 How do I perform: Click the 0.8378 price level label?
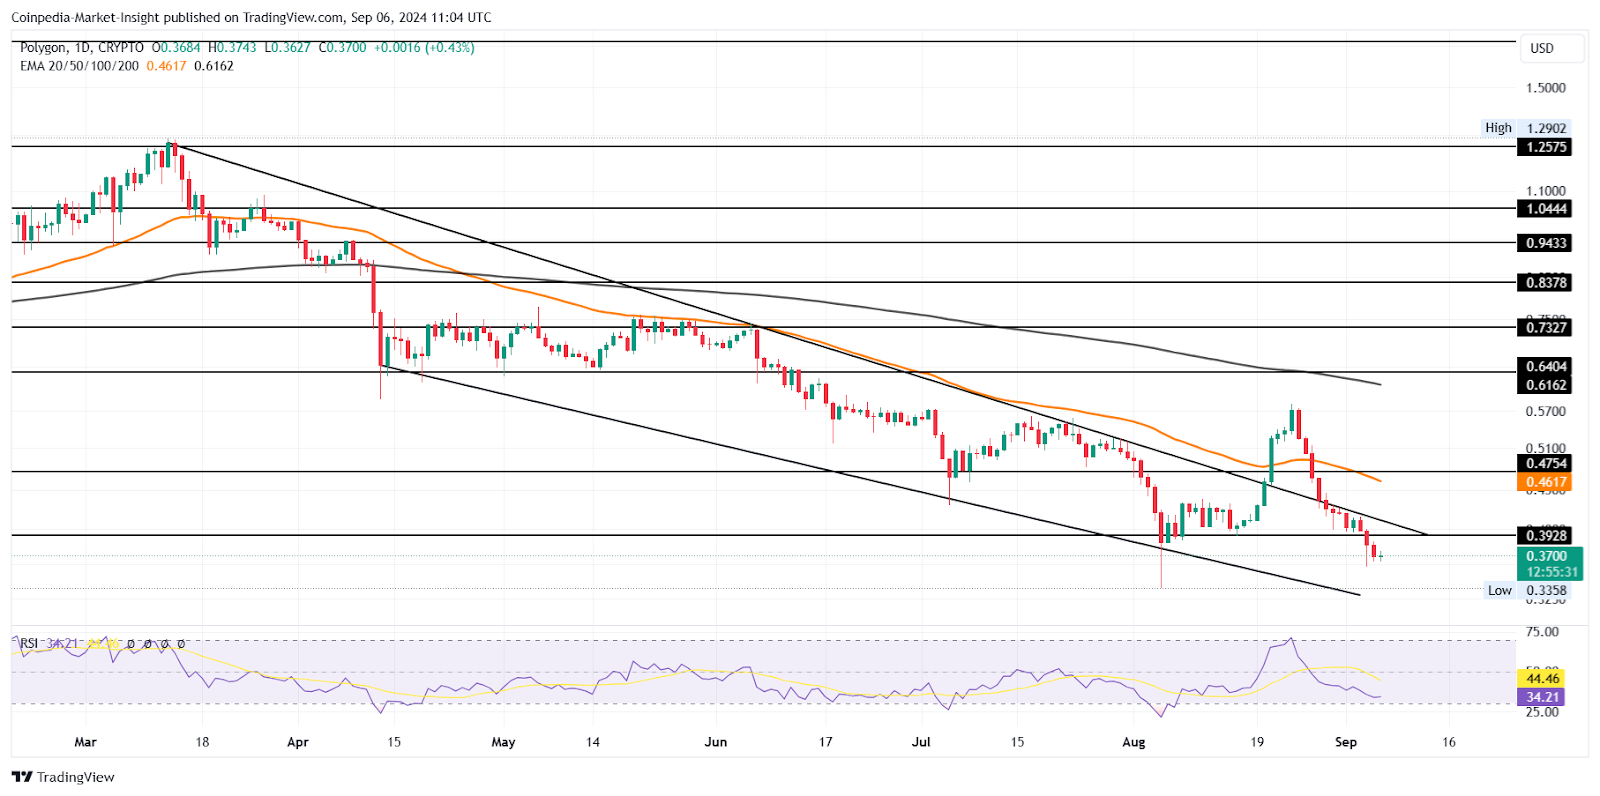click(x=1546, y=283)
